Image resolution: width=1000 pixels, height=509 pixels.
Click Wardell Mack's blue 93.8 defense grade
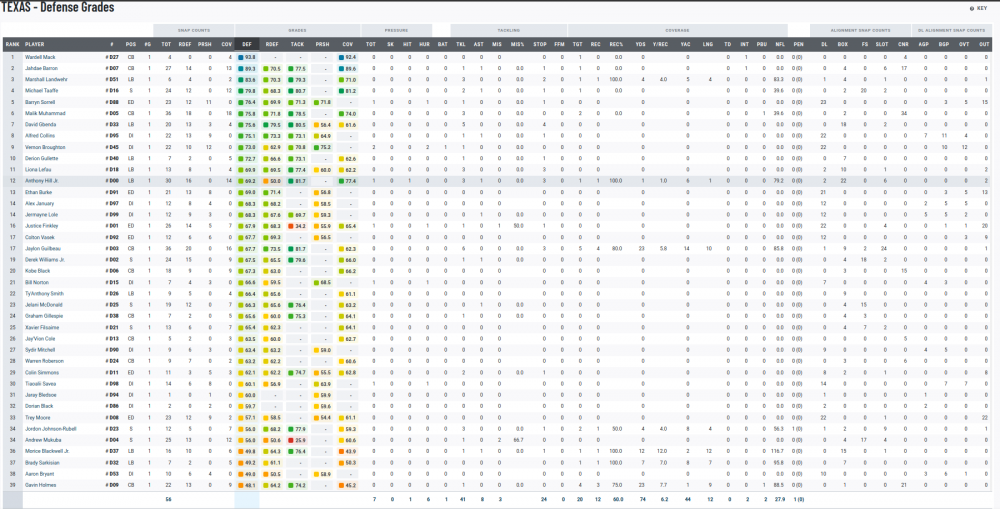point(248,57)
